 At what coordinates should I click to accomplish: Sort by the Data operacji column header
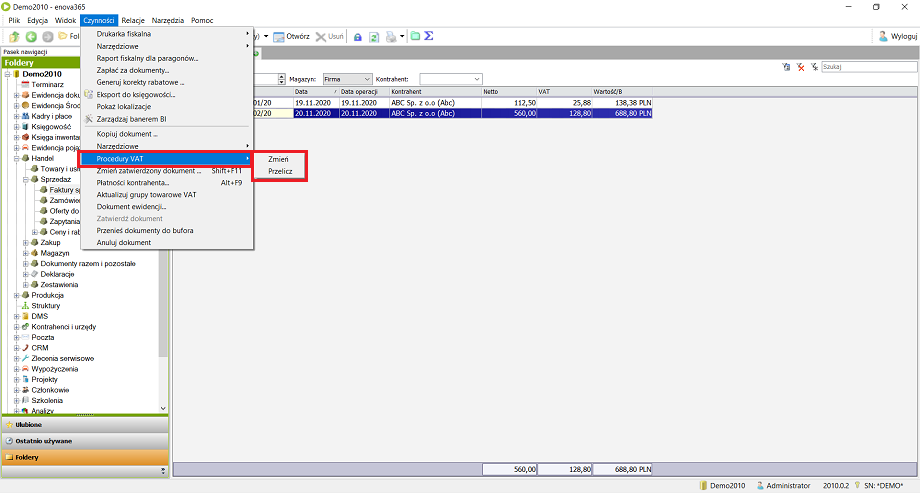coord(364,92)
